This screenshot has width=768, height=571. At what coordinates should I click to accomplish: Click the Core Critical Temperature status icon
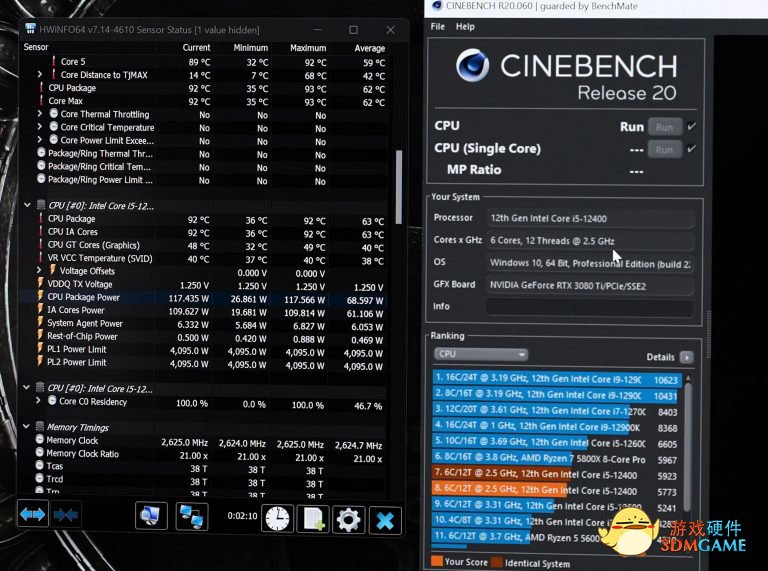click(54, 126)
